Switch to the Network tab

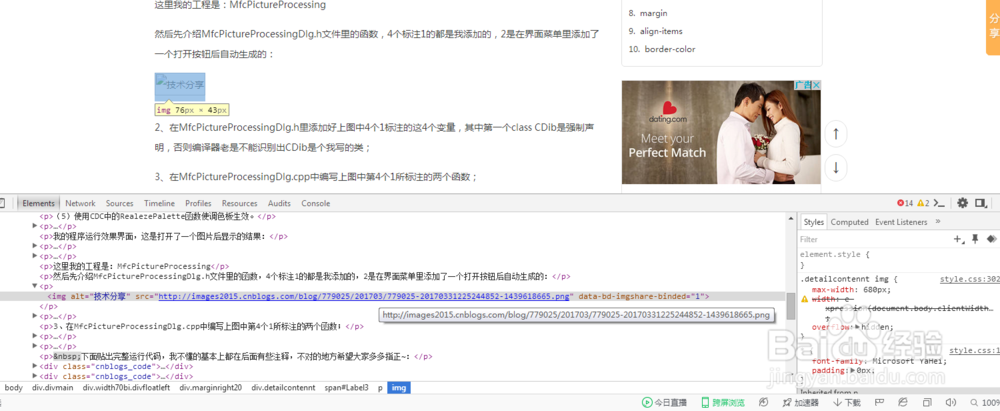[80, 203]
